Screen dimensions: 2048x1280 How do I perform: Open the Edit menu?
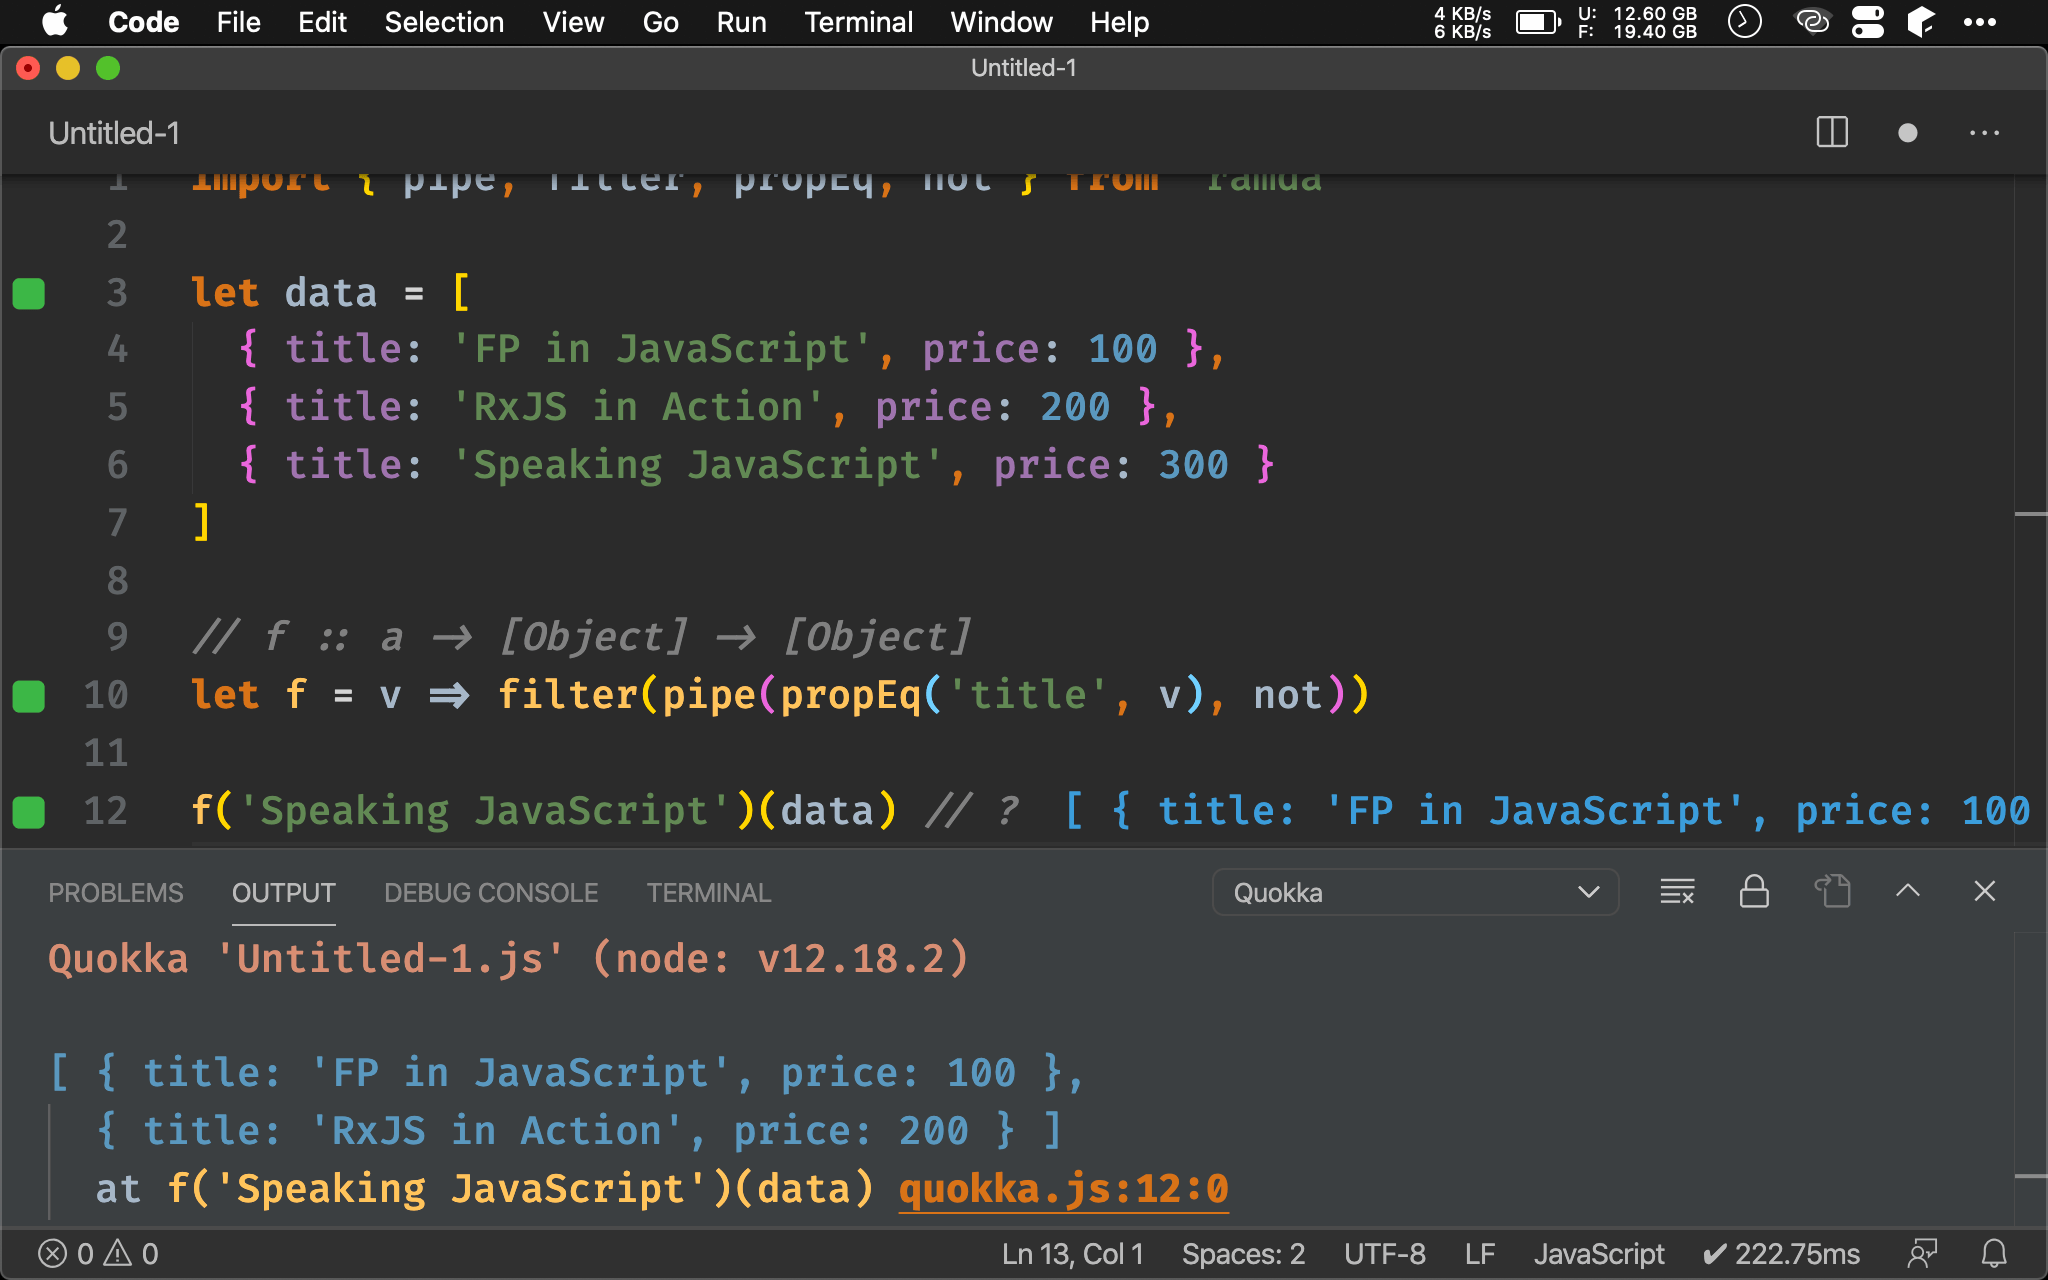coord(322,22)
